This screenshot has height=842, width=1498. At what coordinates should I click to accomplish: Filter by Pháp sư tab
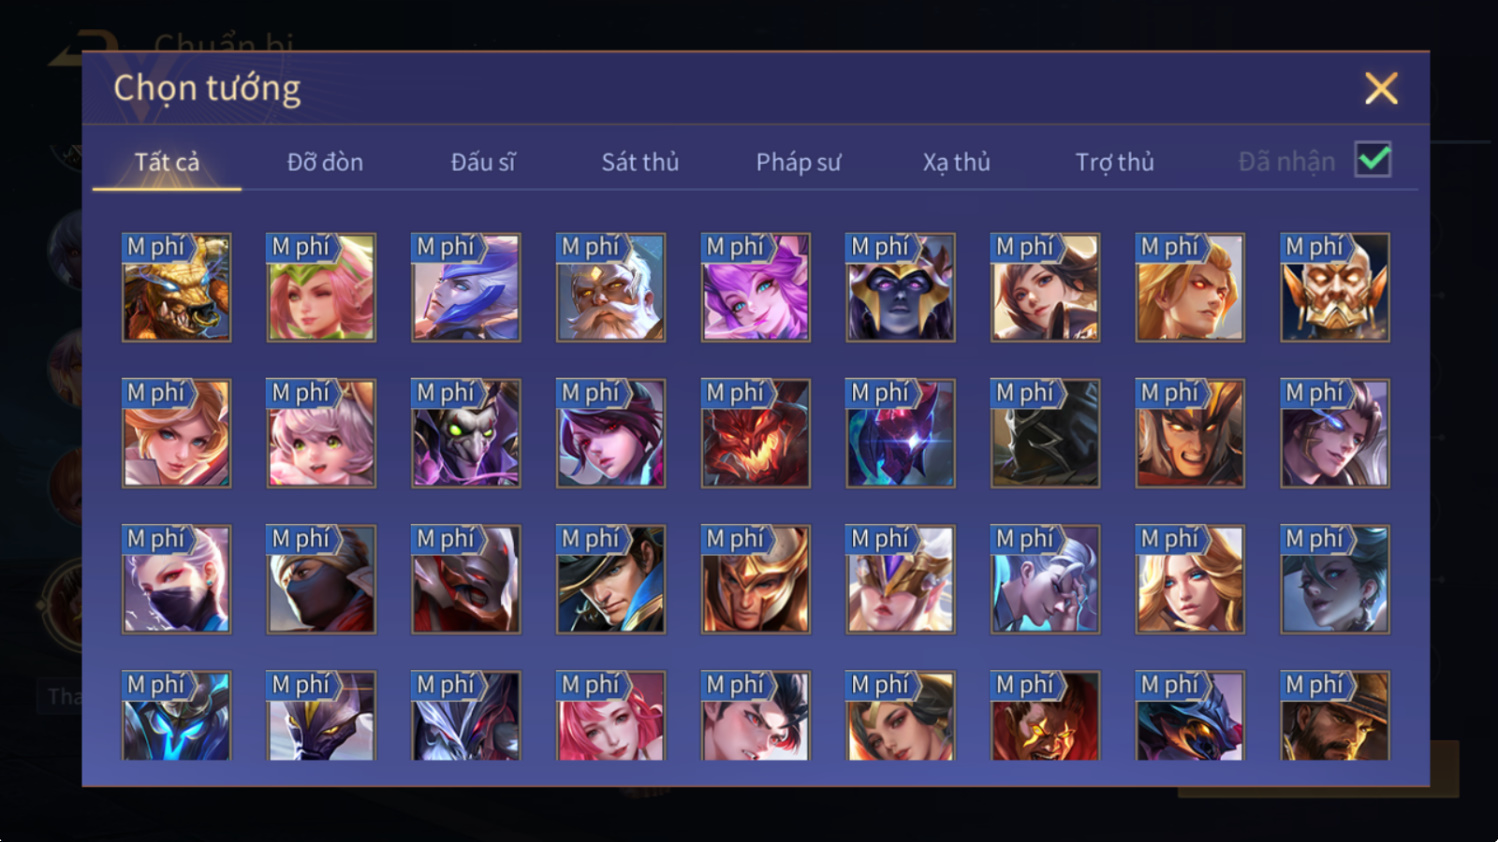pos(798,162)
